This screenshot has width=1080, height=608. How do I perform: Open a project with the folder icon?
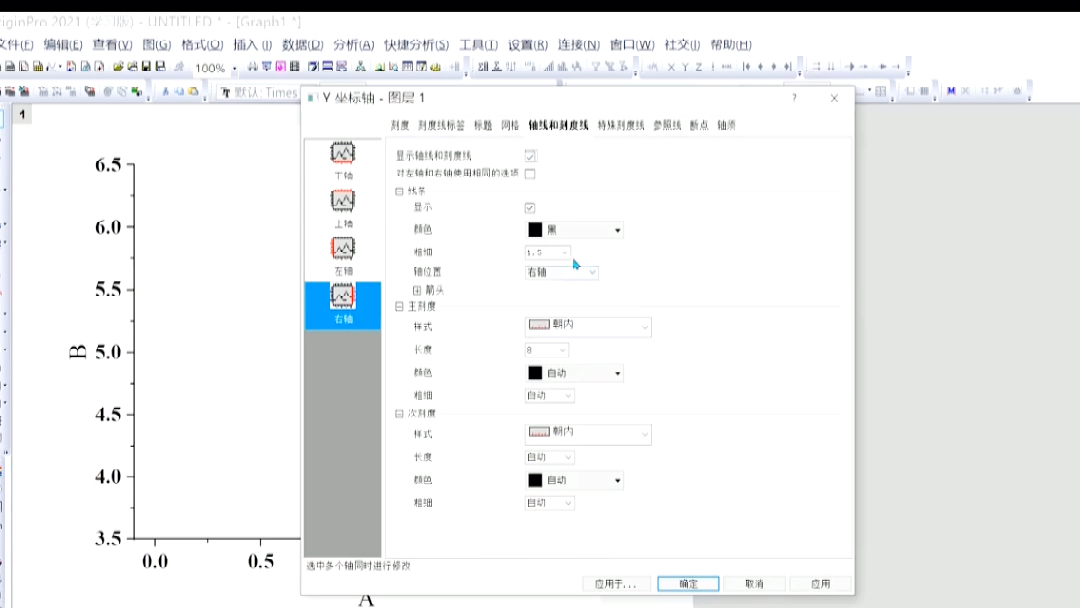tap(118, 66)
